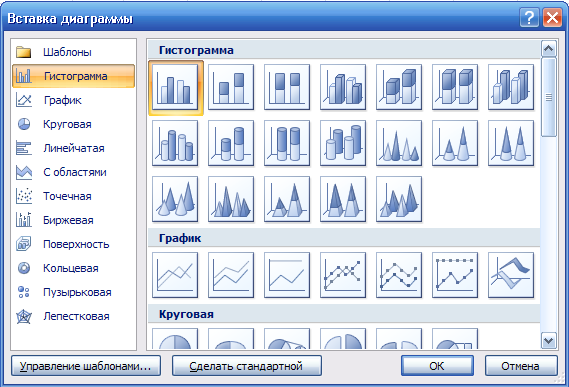Select the clustered cylinder chart icon

(175, 143)
